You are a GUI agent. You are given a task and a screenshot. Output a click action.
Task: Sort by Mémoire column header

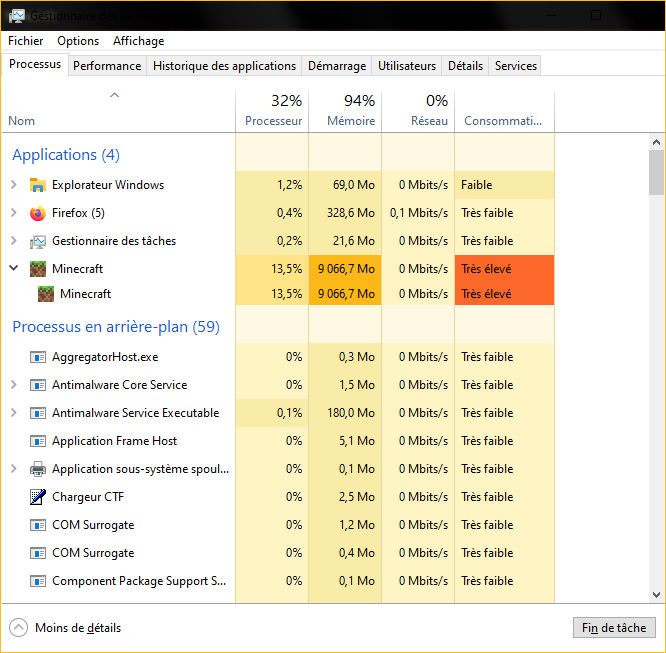tap(345, 111)
